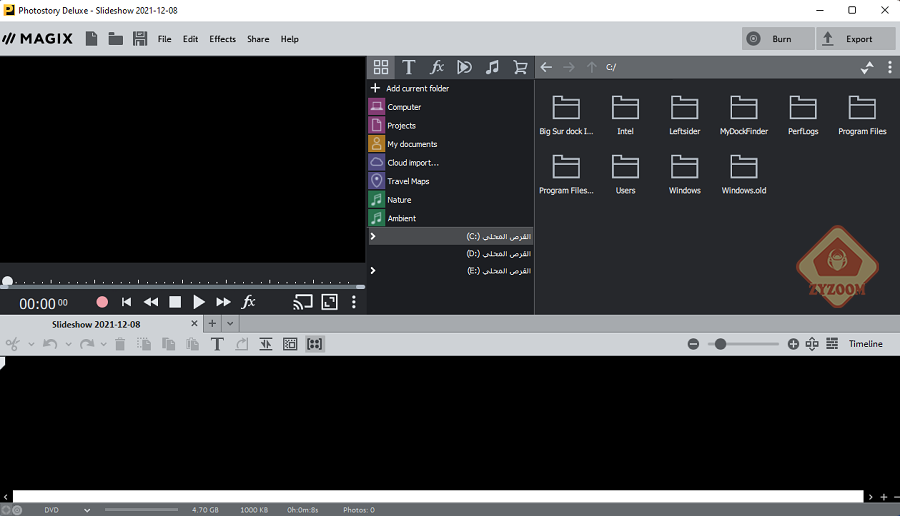Viewport: 900px width, 516px height.
Task: Fast forward the preview
Action: pyautogui.click(x=223, y=302)
